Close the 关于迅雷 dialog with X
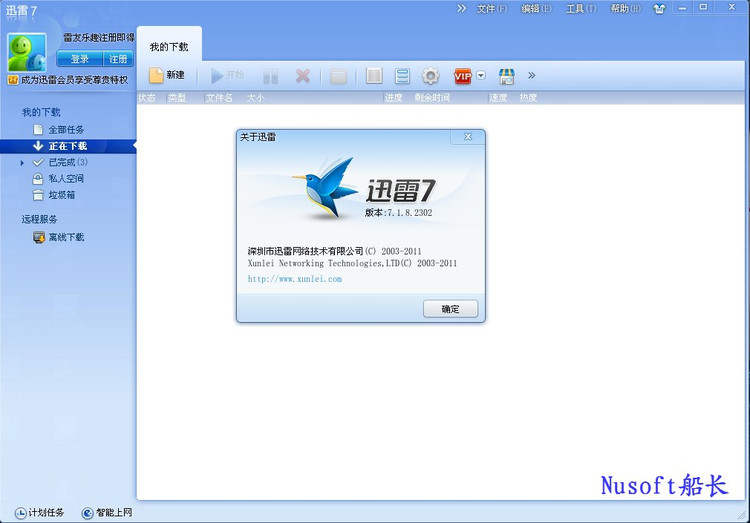Viewport: 750px width, 523px height. point(468,136)
